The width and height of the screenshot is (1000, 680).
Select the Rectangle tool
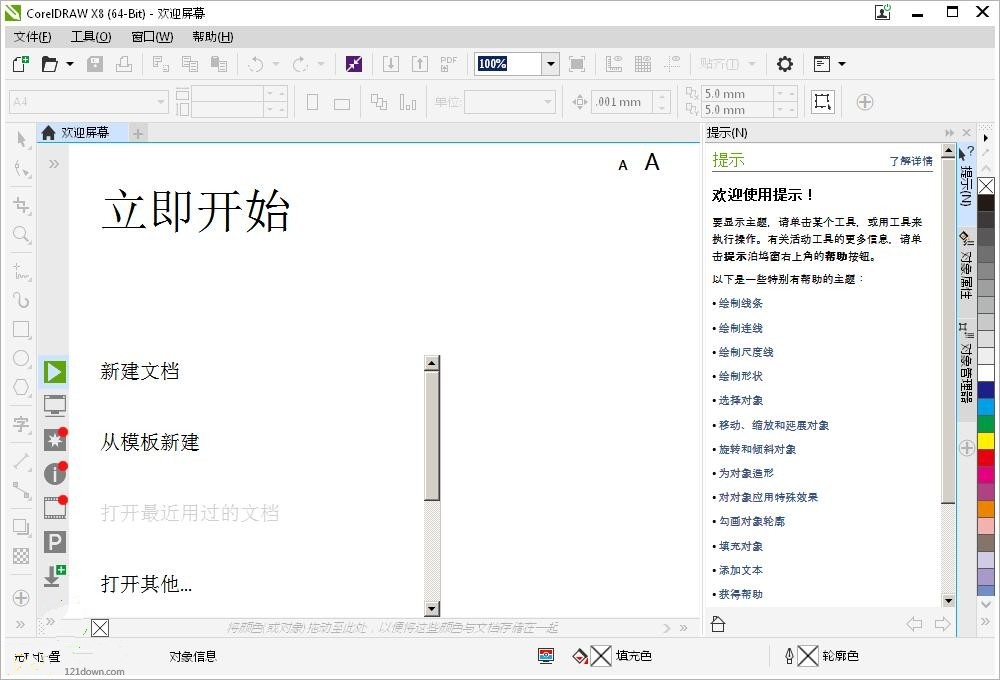22,329
